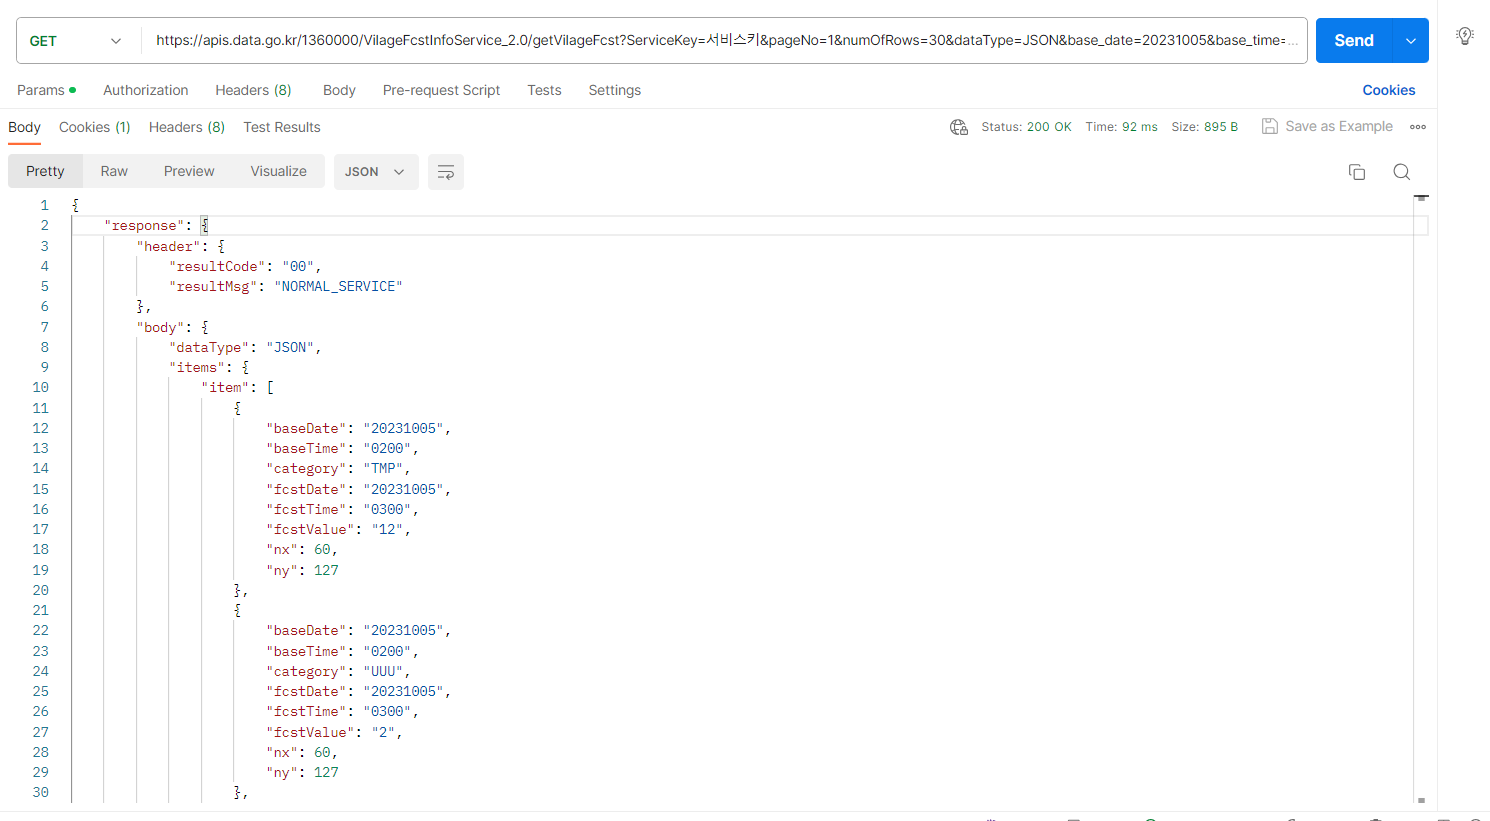
Task: Show the Test Results tab
Action: point(282,127)
